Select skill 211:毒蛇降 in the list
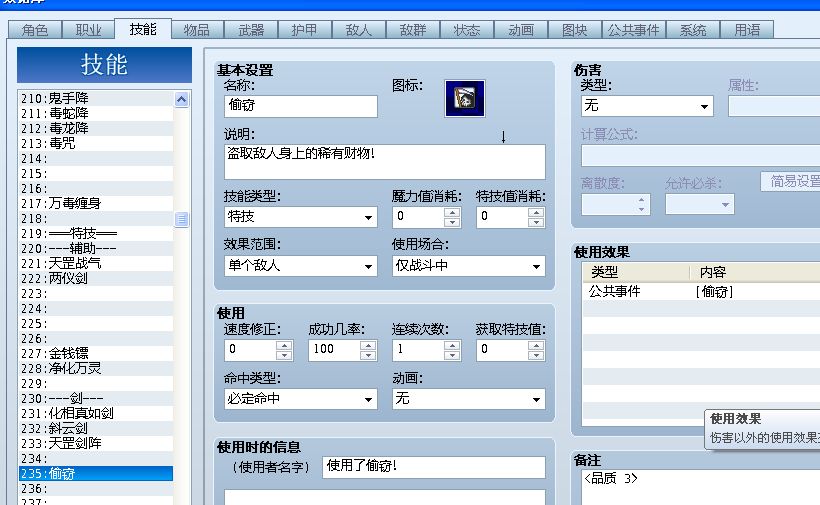The width and height of the screenshot is (820, 505). 96,113
